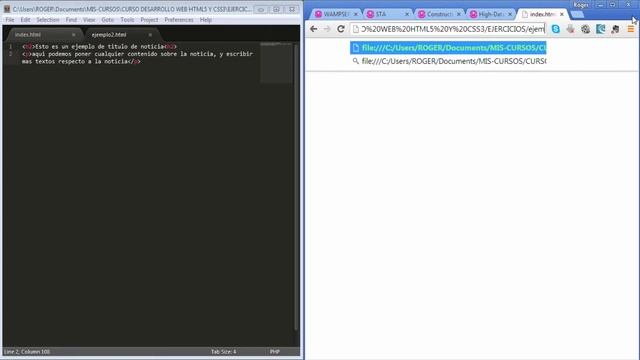
Task: Open the Help menu in Sublime Text
Action: pyautogui.click(x=206, y=20)
